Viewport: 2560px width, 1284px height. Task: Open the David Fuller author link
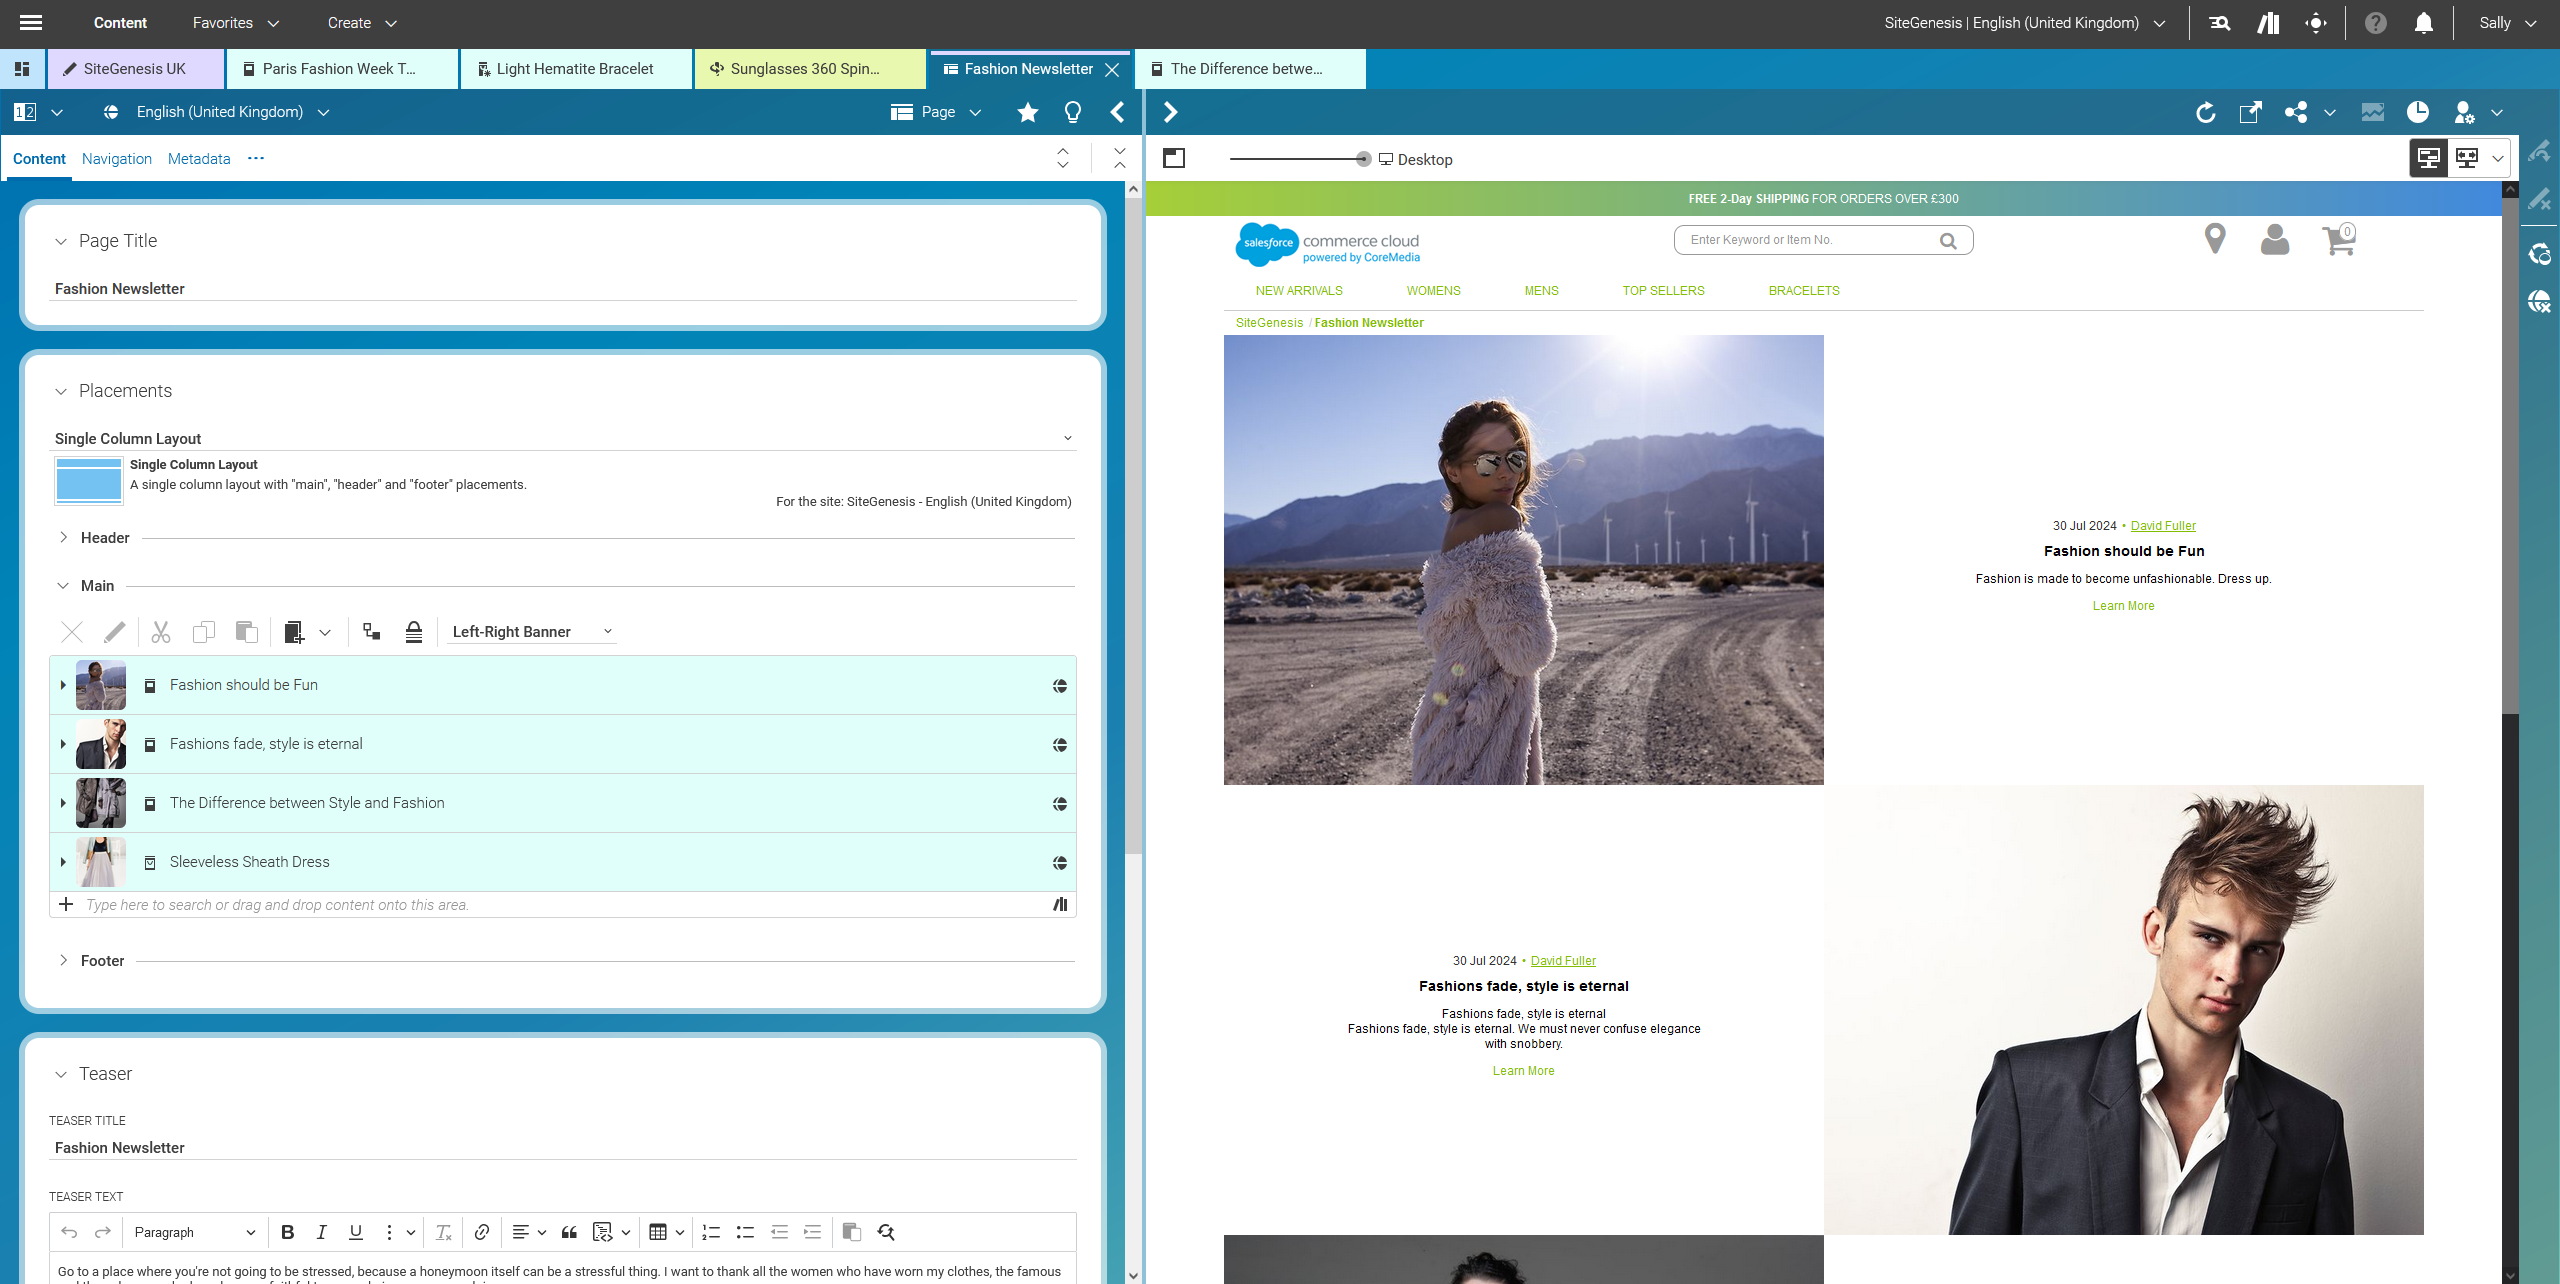2163,525
